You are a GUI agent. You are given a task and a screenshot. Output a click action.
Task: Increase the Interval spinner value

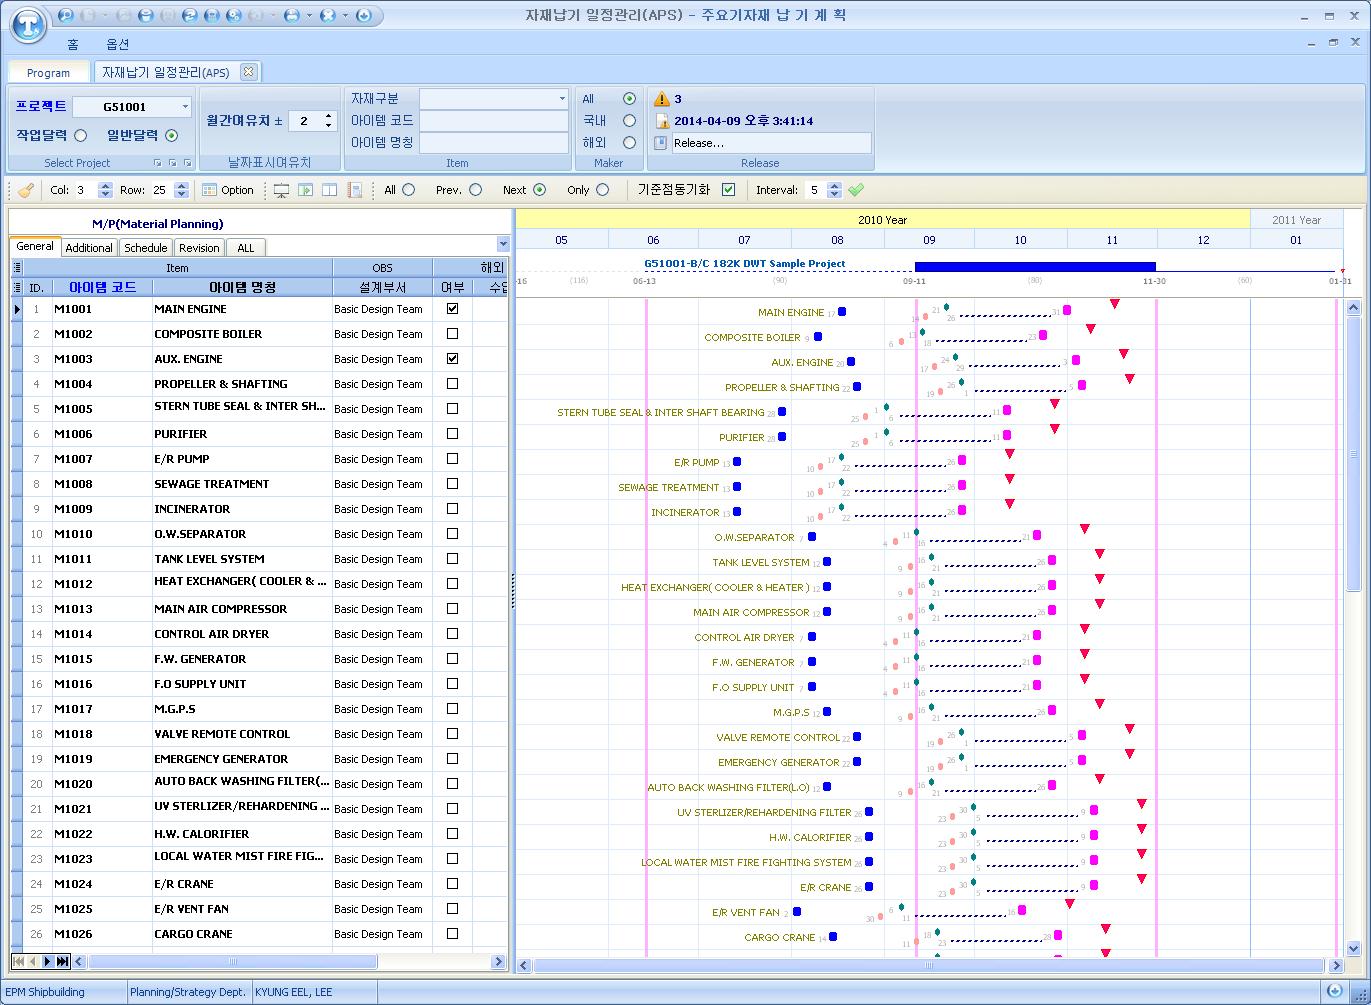[835, 185]
